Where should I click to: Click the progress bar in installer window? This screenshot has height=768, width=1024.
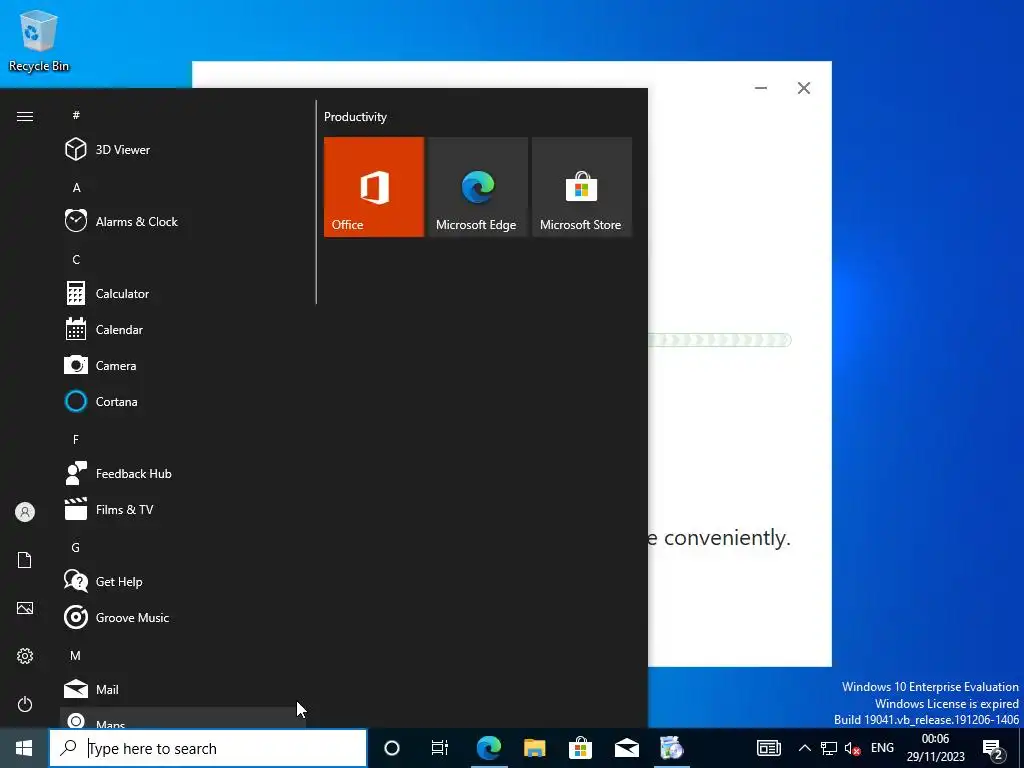(x=720, y=340)
